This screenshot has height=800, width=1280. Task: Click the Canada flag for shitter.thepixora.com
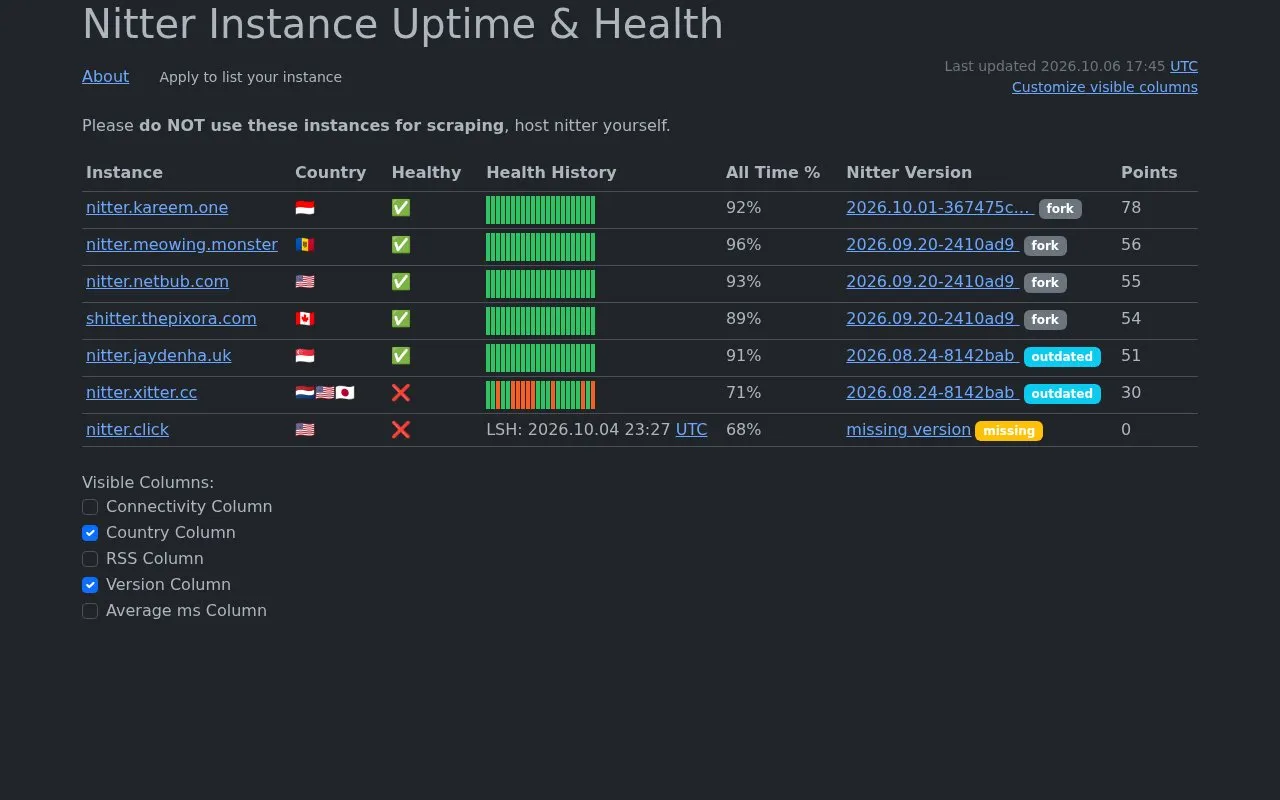pos(305,319)
